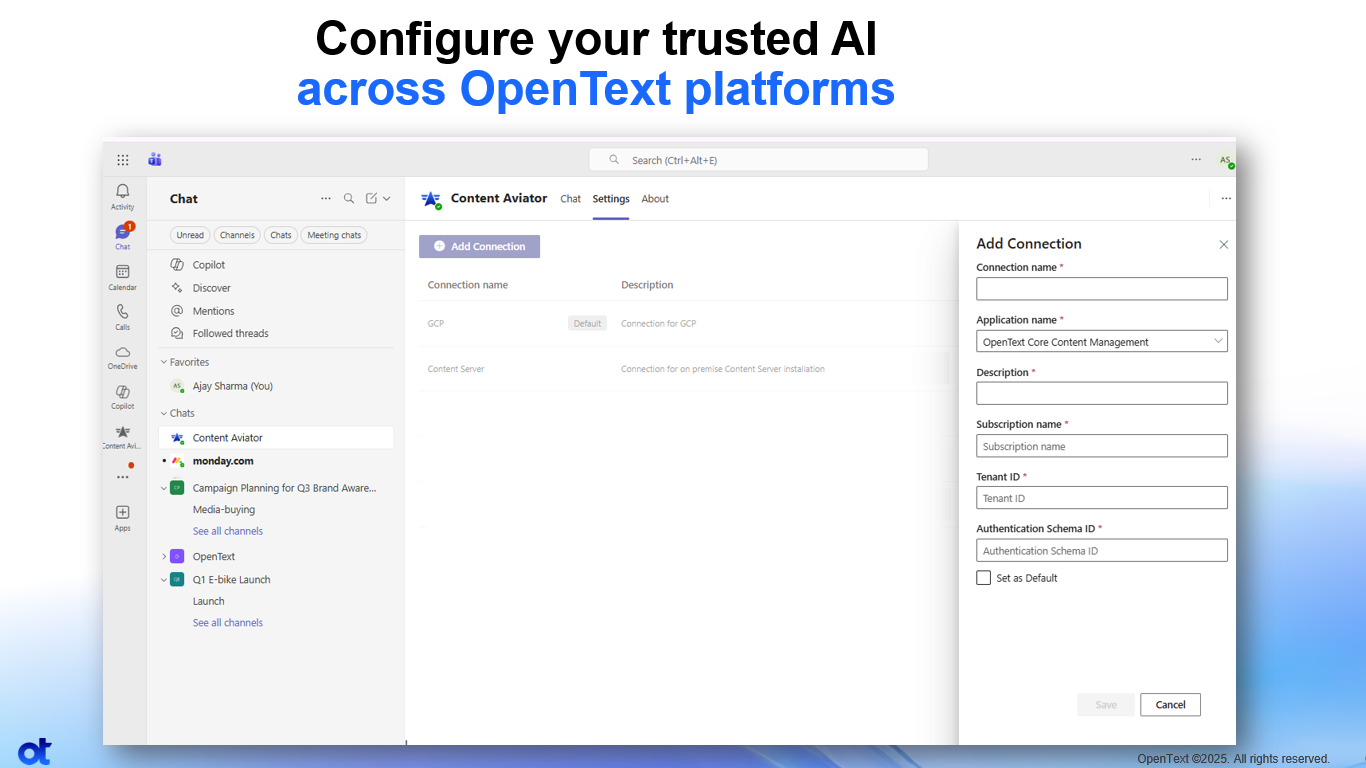Click the Save button
Screen dimensions: 1366x768
tap(1106, 705)
